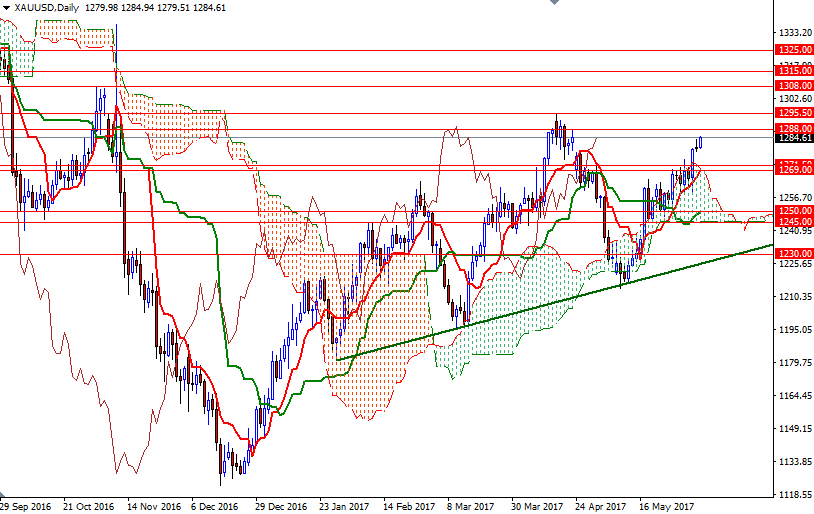Image resolution: width=814 pixels, height=514 pixels.
Task: Click the 16 May 2017 date label
Action: point(666,506)
